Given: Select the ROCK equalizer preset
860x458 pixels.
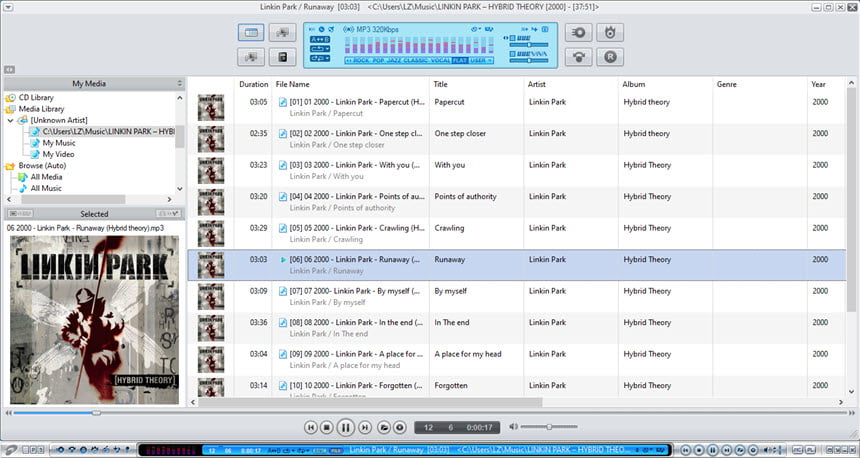Looking at the screenshot, I should click(x=360, y=60).
